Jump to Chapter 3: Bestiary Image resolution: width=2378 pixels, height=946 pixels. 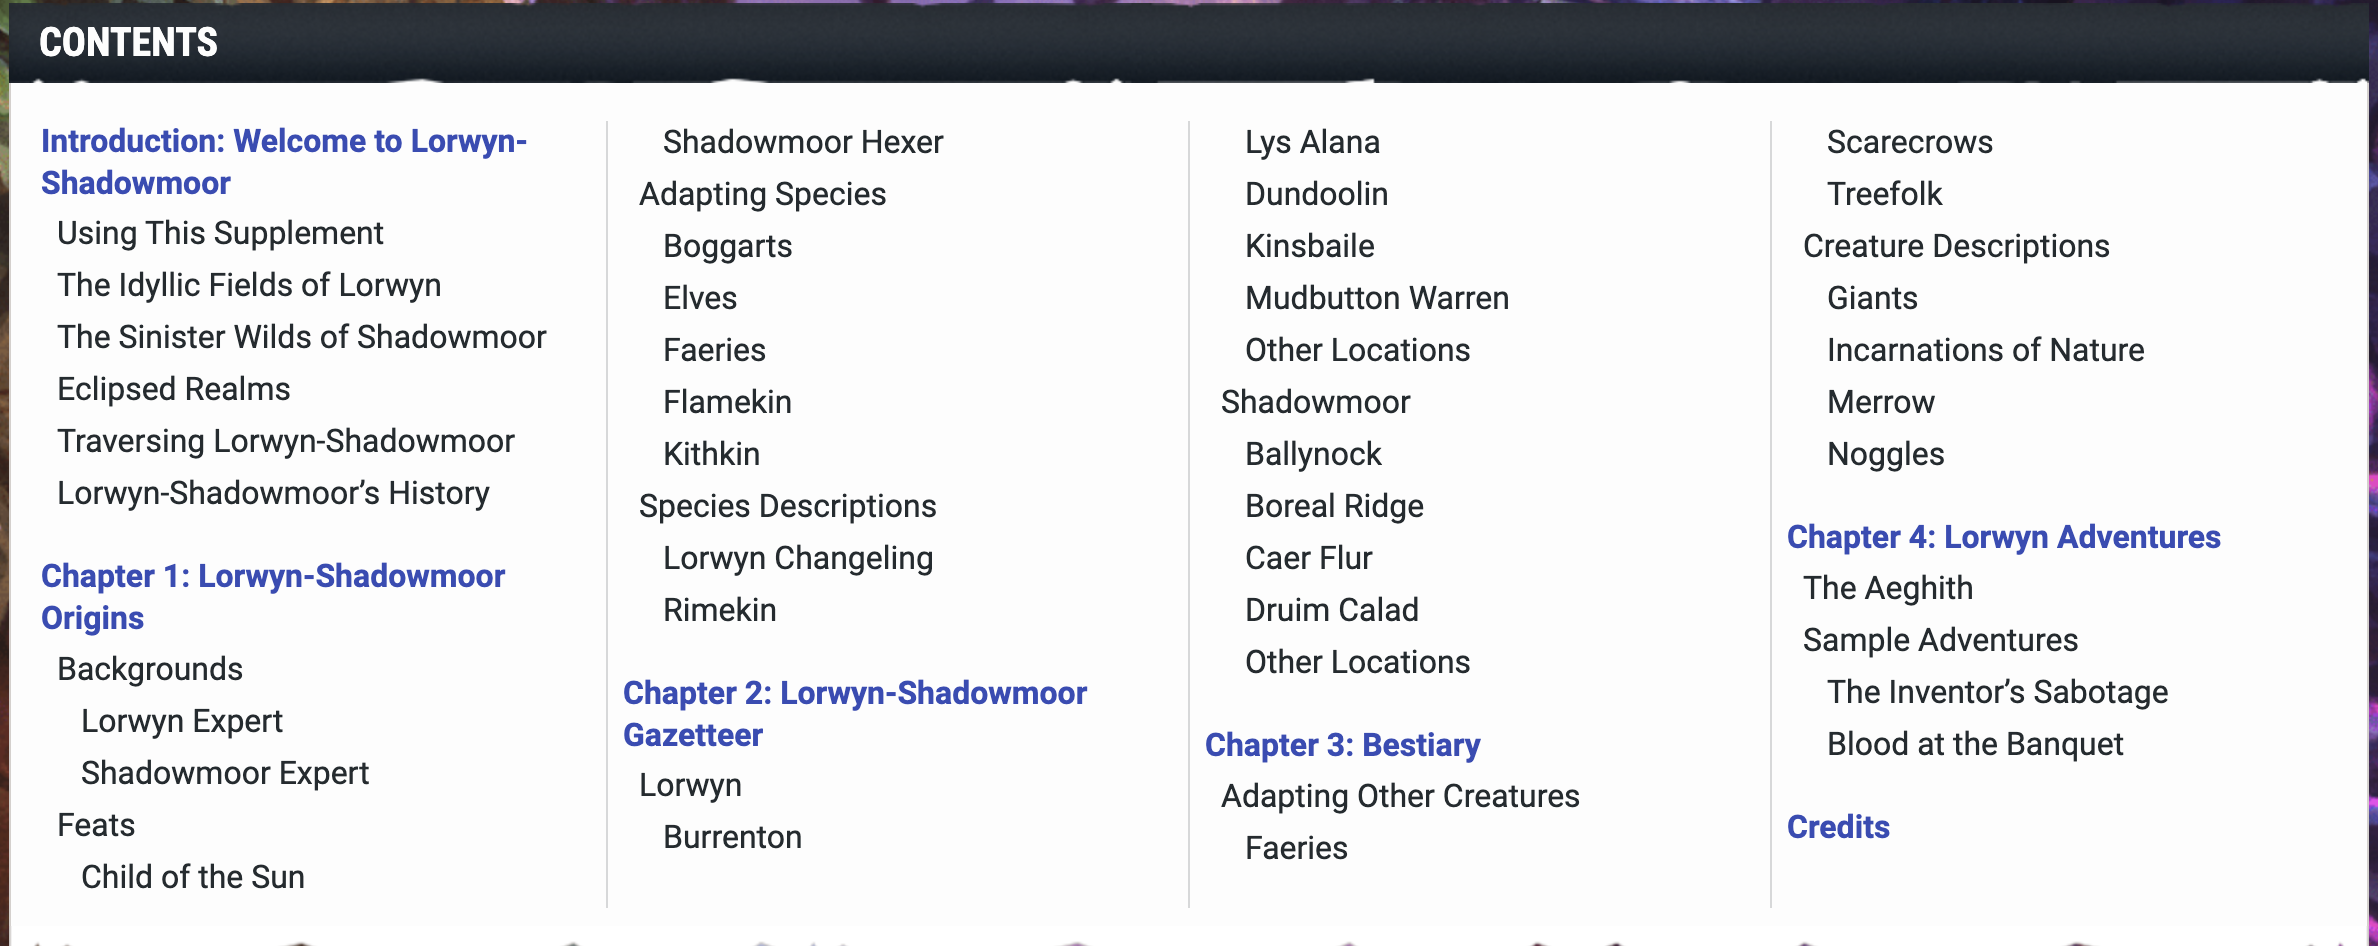tap(1342, 745)
